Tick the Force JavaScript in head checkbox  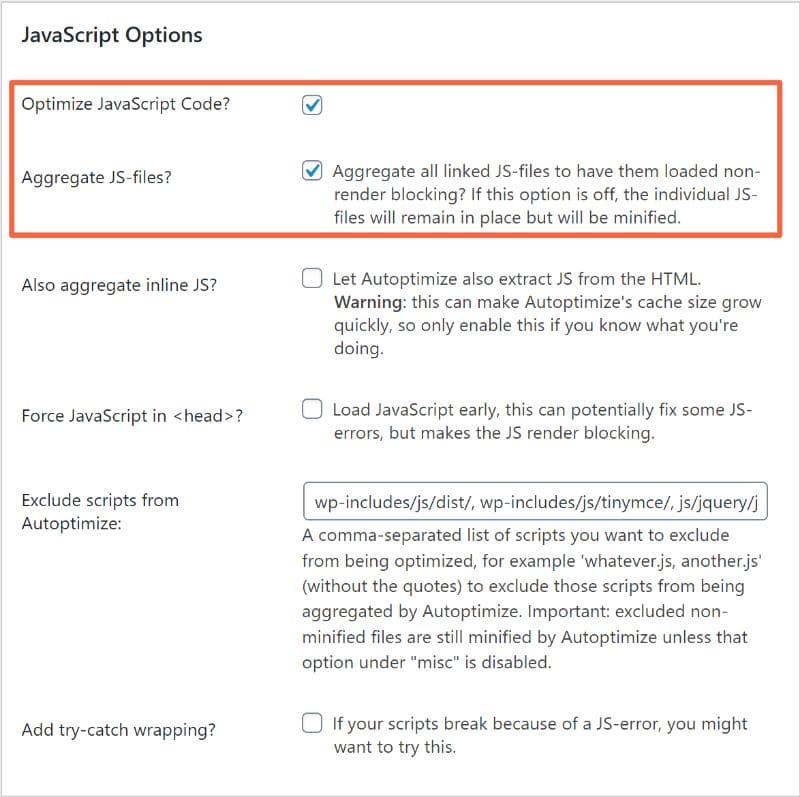click(x=312, y=409)
